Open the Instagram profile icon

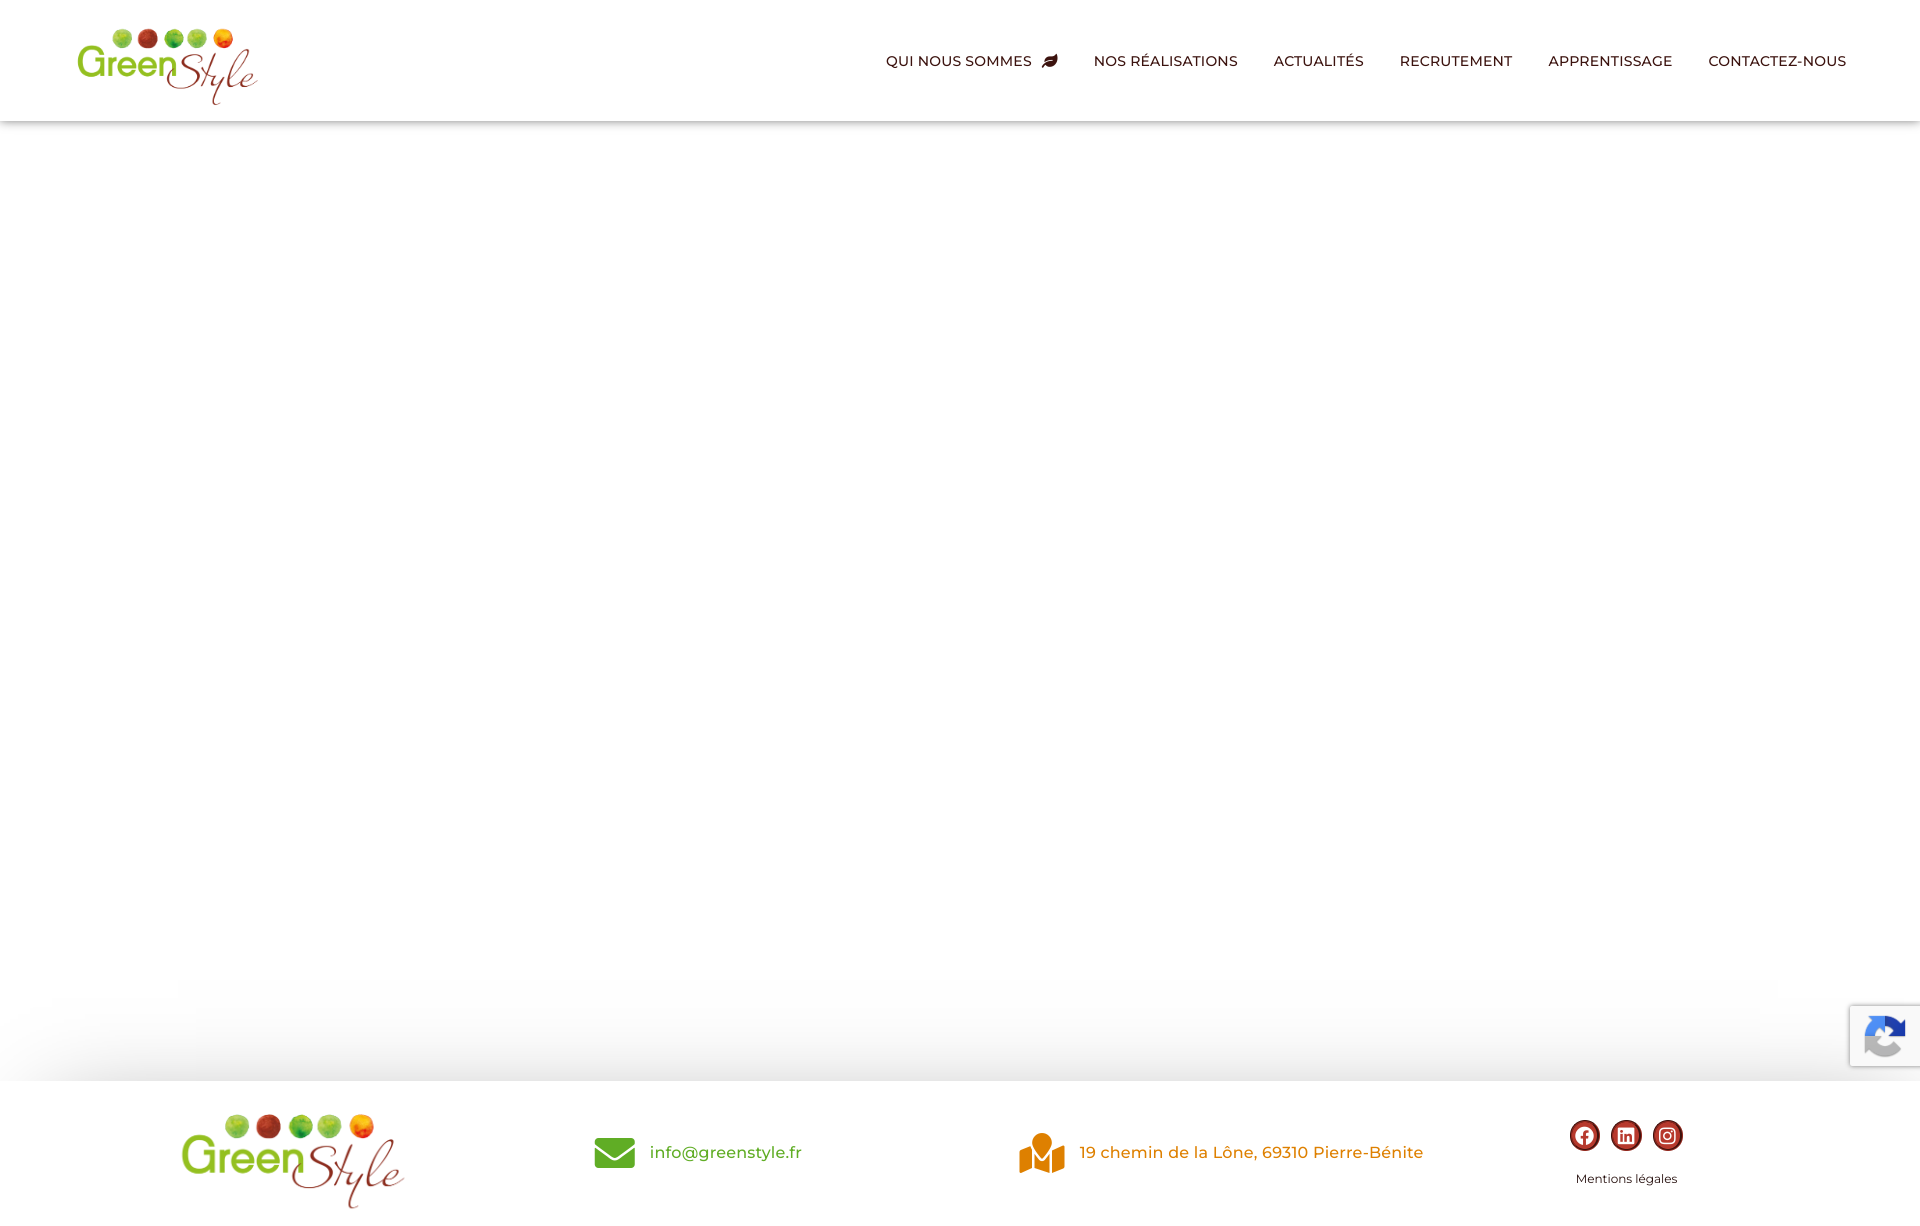(1667, 1136)
